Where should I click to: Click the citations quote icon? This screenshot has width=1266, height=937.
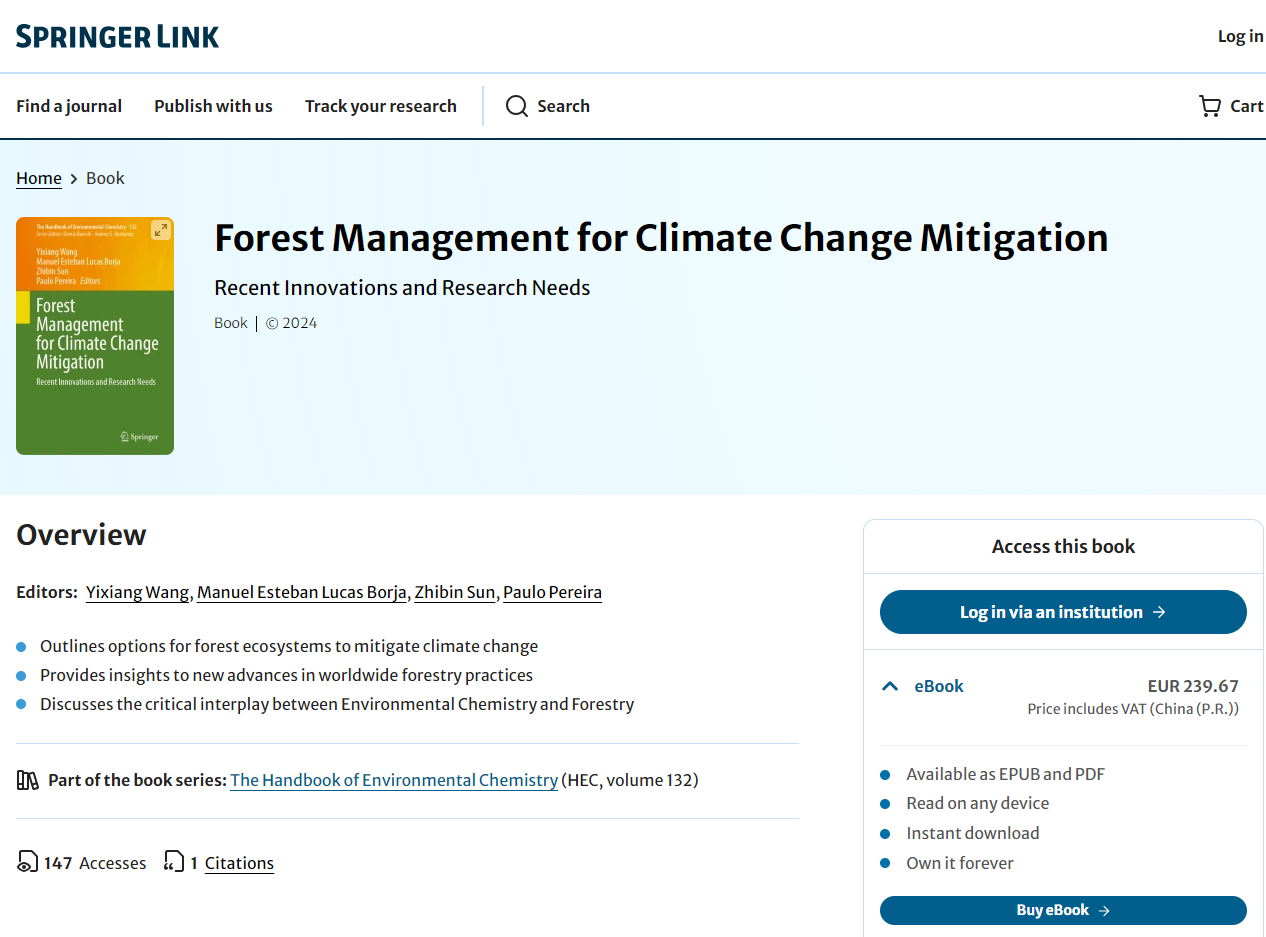[x=174, y=862]
